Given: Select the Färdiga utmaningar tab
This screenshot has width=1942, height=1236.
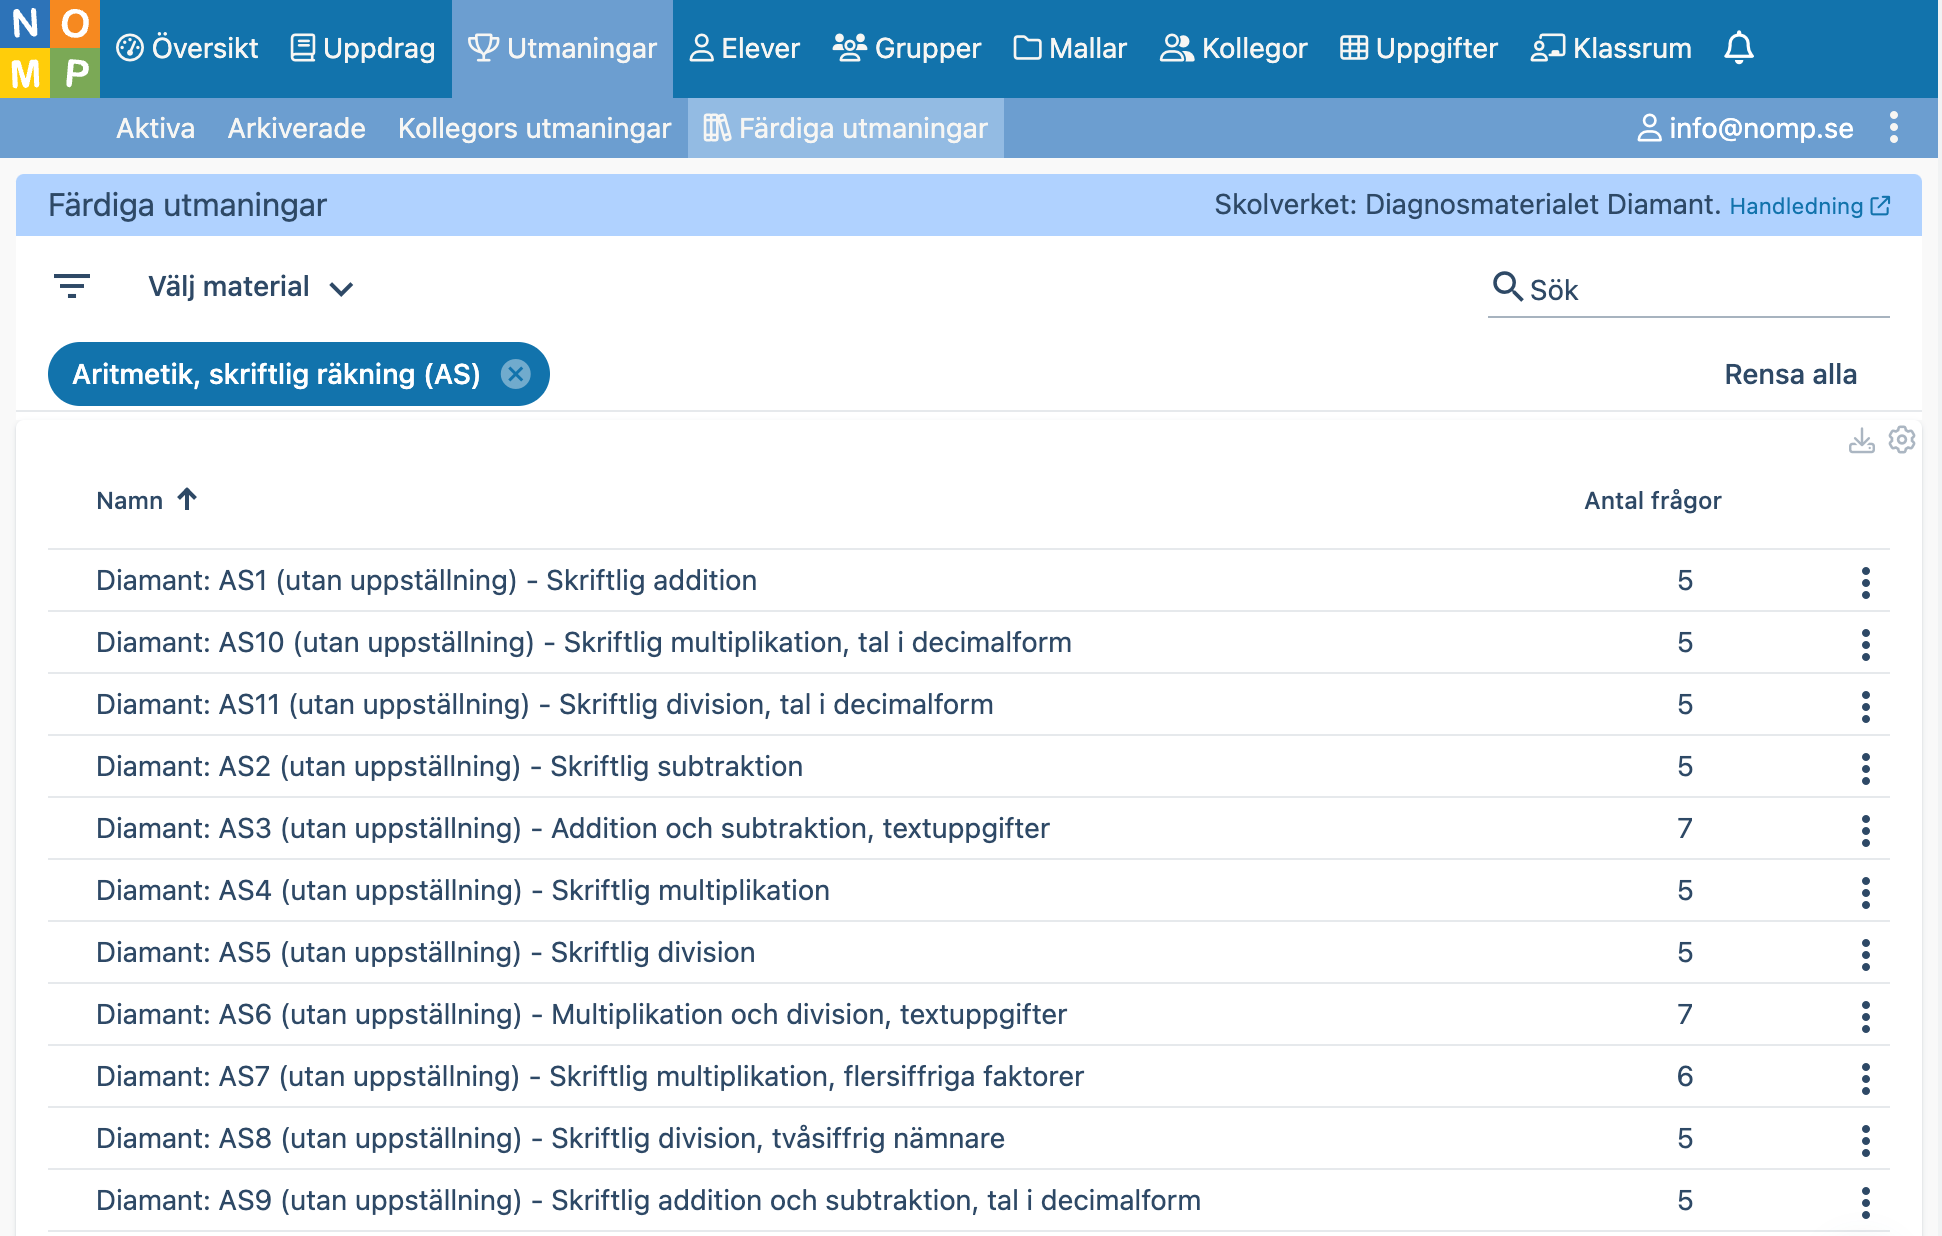Looking at the screenshot, I should 845,128.
